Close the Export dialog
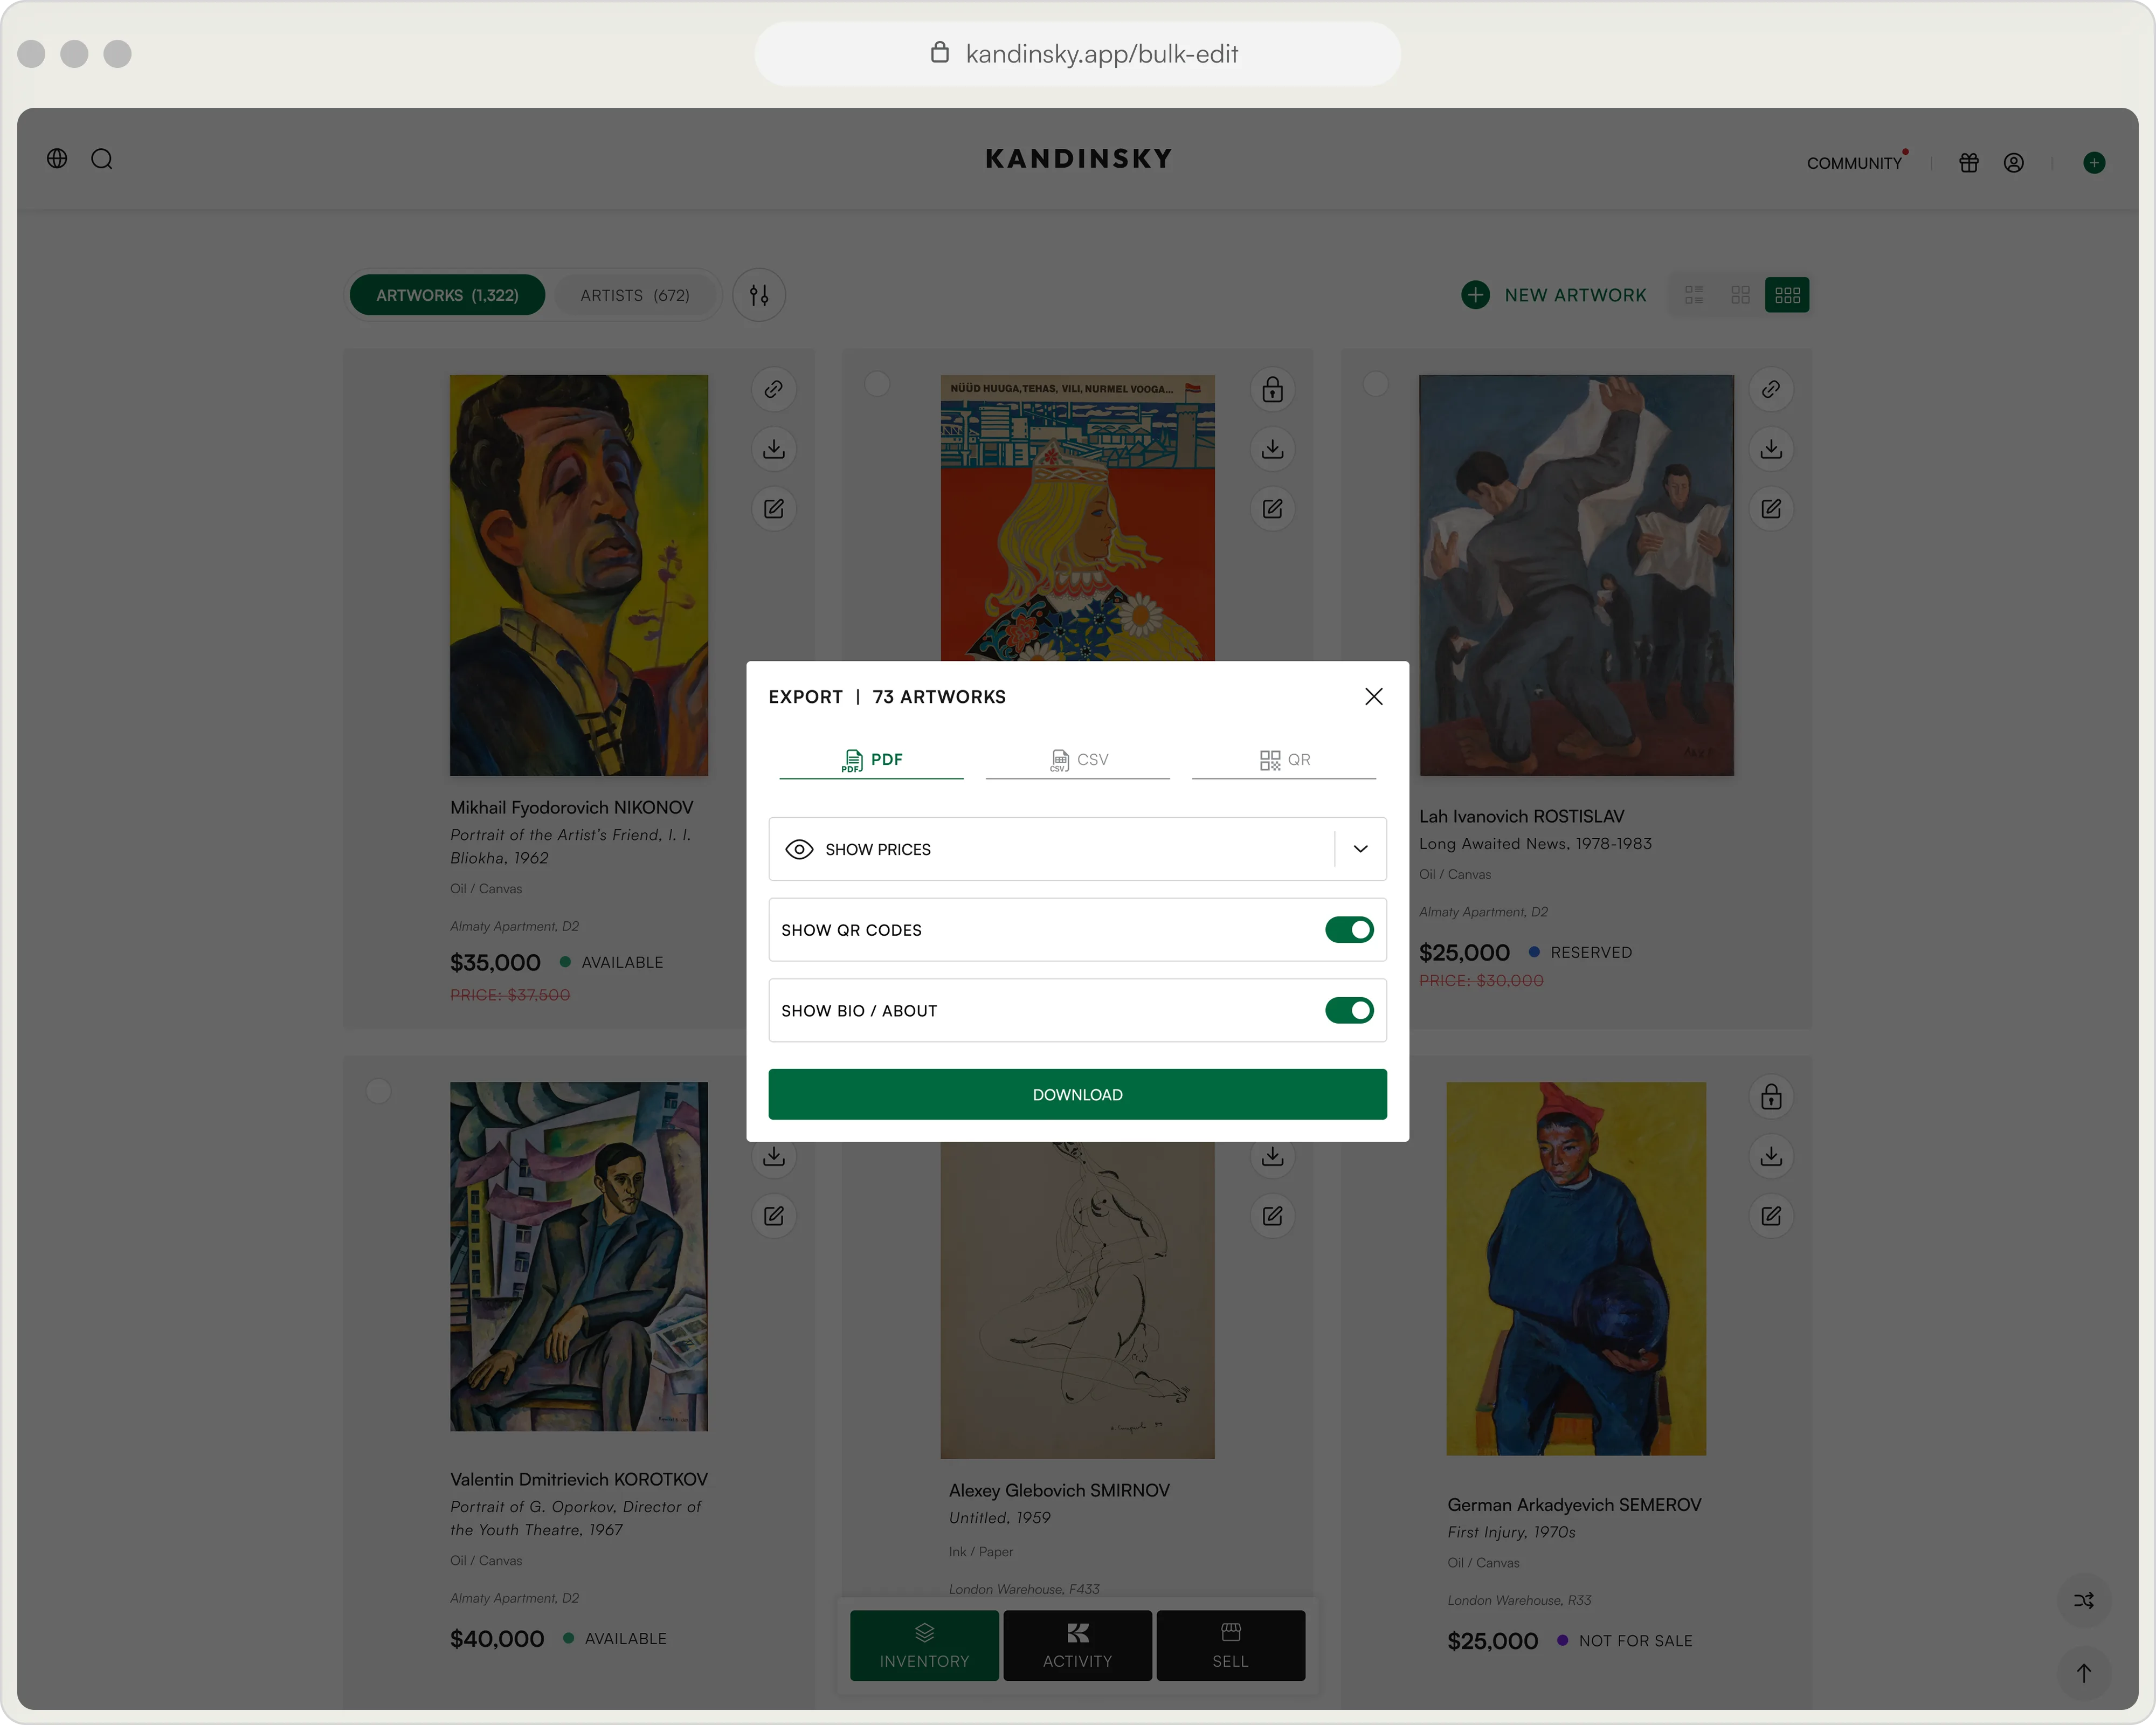Viewport: 2156px width, 1725px height. pos(1374,696)
